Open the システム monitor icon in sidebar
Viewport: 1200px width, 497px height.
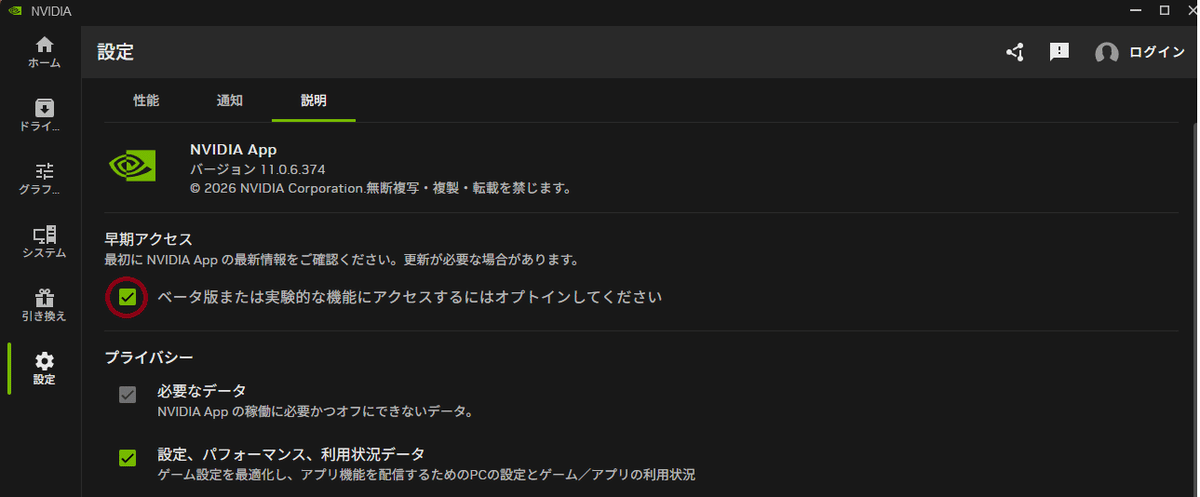pos(44,235)
